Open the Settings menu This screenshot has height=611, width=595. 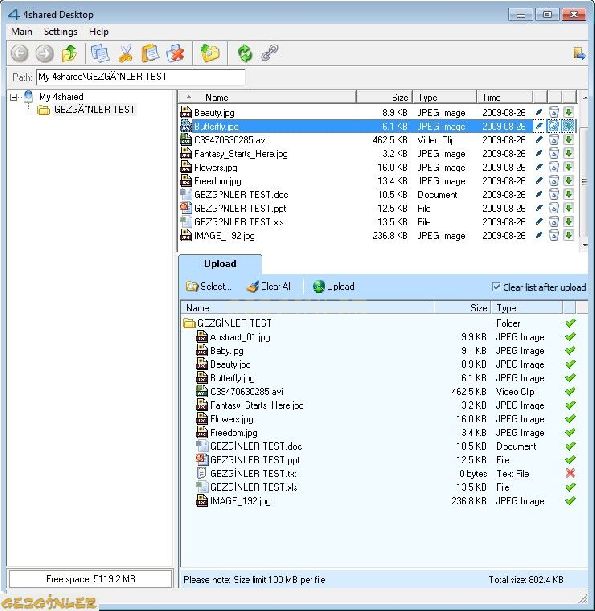point(60,32)
